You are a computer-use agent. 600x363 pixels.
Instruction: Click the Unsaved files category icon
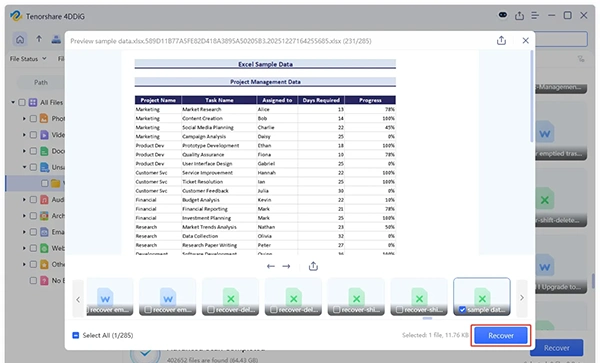(44, 167)
